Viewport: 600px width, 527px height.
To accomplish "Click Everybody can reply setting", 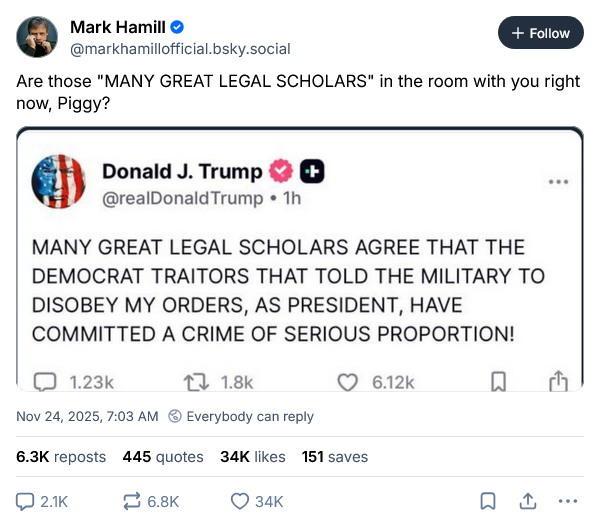I will click(x=241, y=416).
